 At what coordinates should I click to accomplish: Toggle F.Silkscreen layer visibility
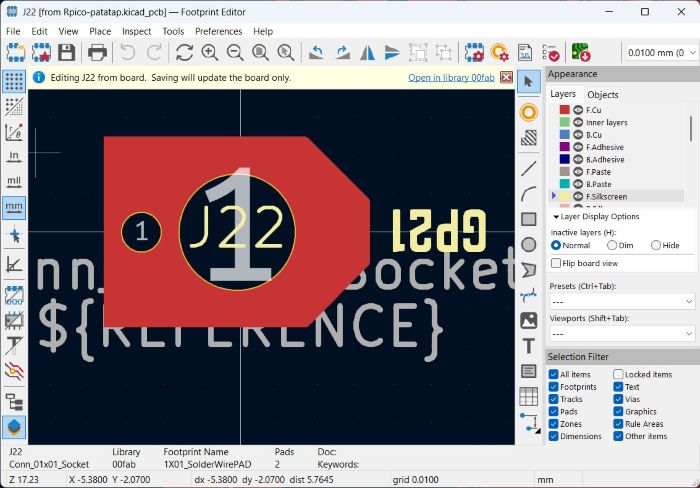(578, 196)
